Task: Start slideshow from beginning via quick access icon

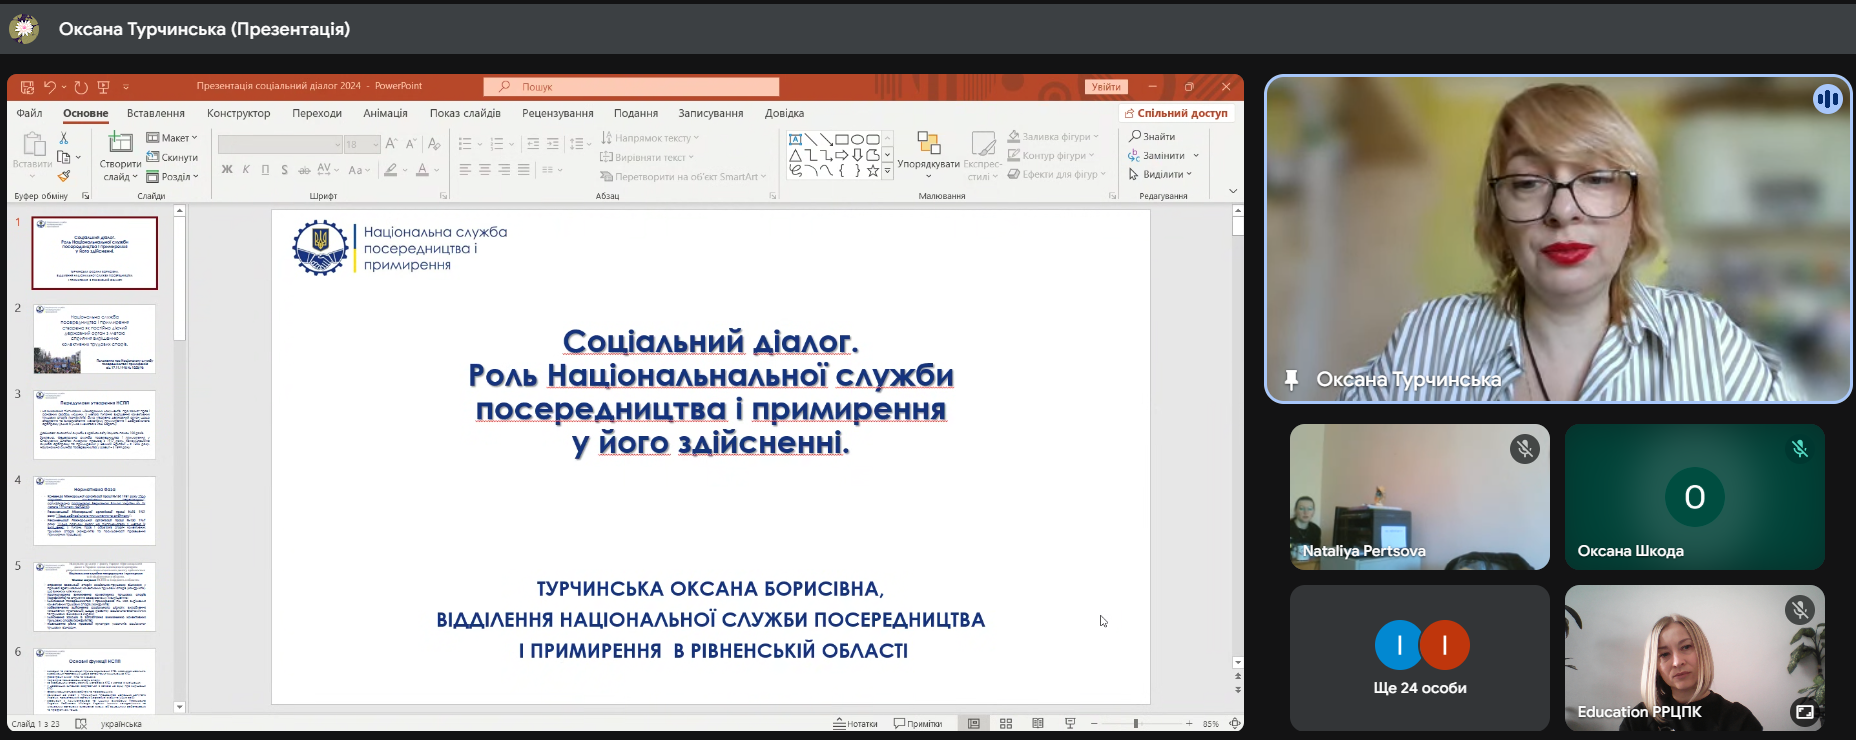Action: [103, 87]
